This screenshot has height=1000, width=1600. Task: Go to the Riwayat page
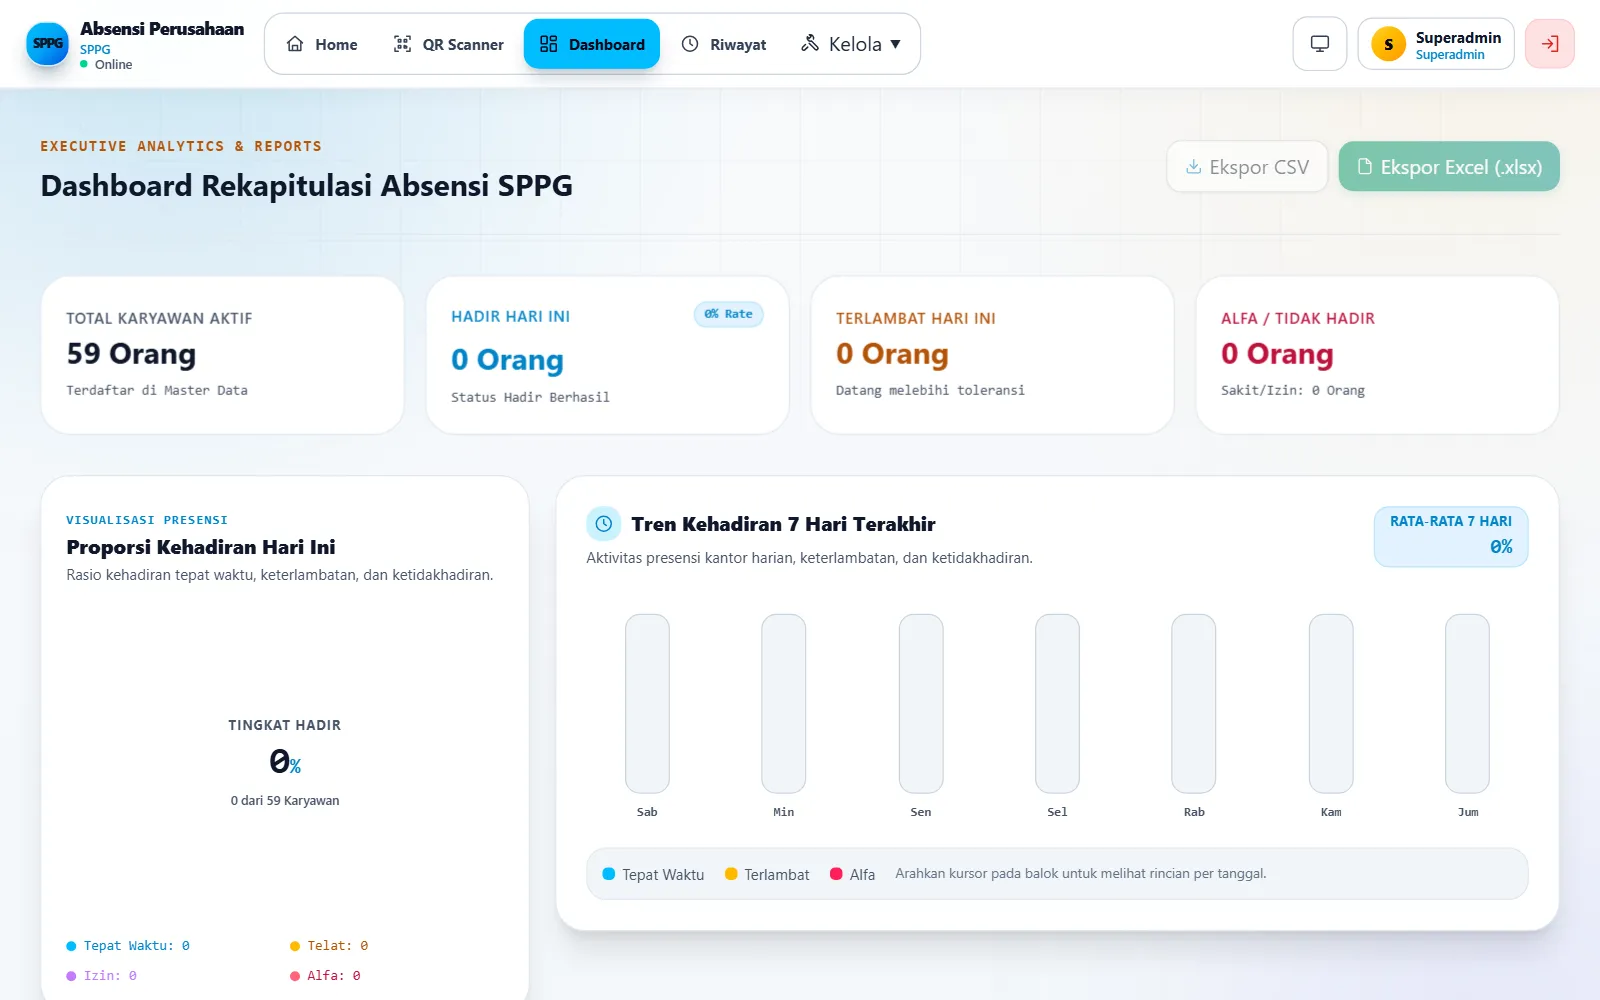tap(724, 44)
